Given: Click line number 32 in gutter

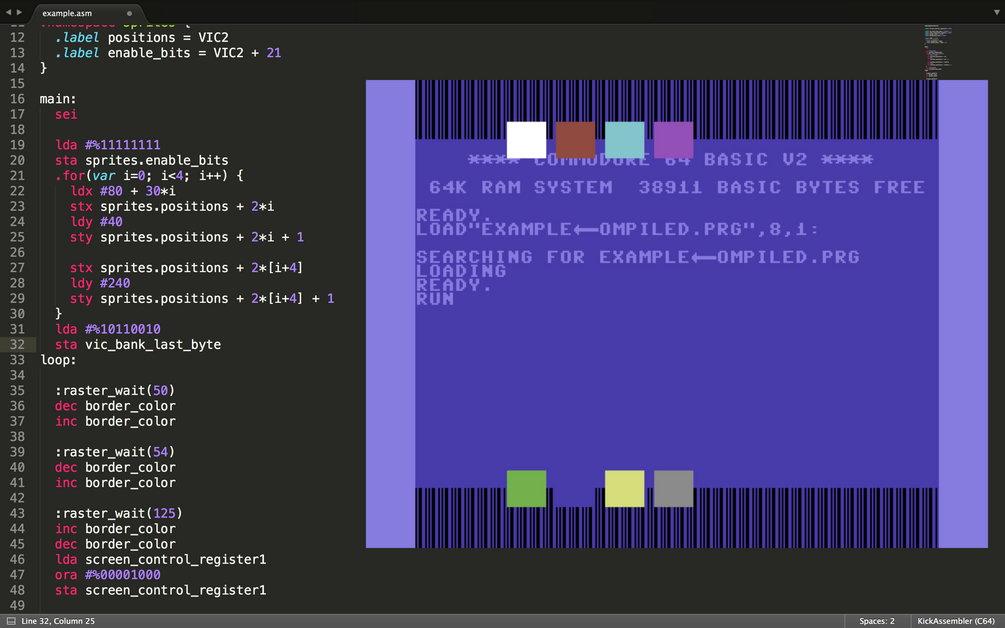Looking at the screenshot, I should (17, 345).
